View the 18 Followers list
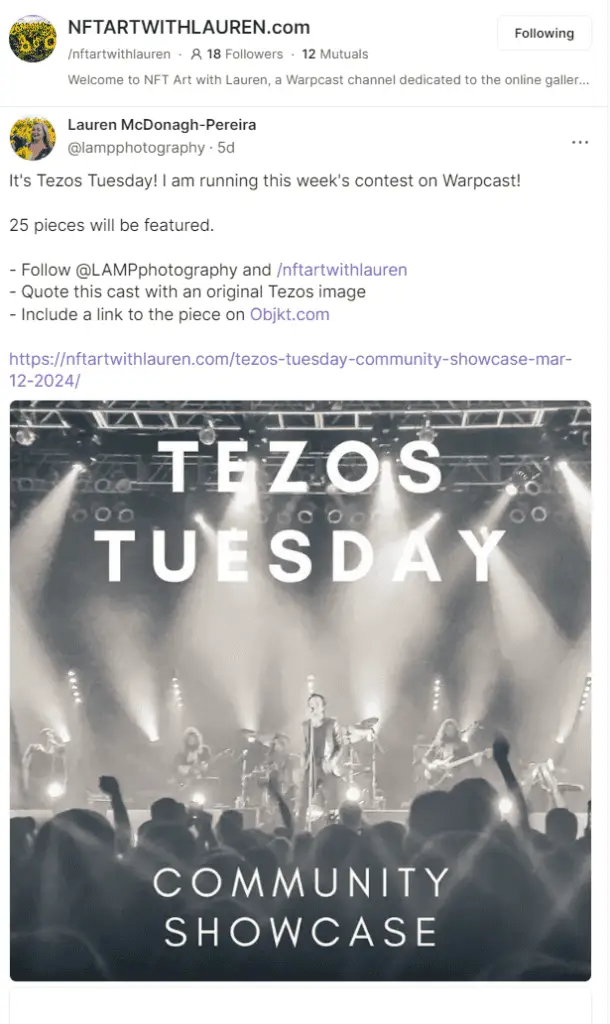This screenshot has width=610, height=1024. pyautogui.click(x=245, y=54)
